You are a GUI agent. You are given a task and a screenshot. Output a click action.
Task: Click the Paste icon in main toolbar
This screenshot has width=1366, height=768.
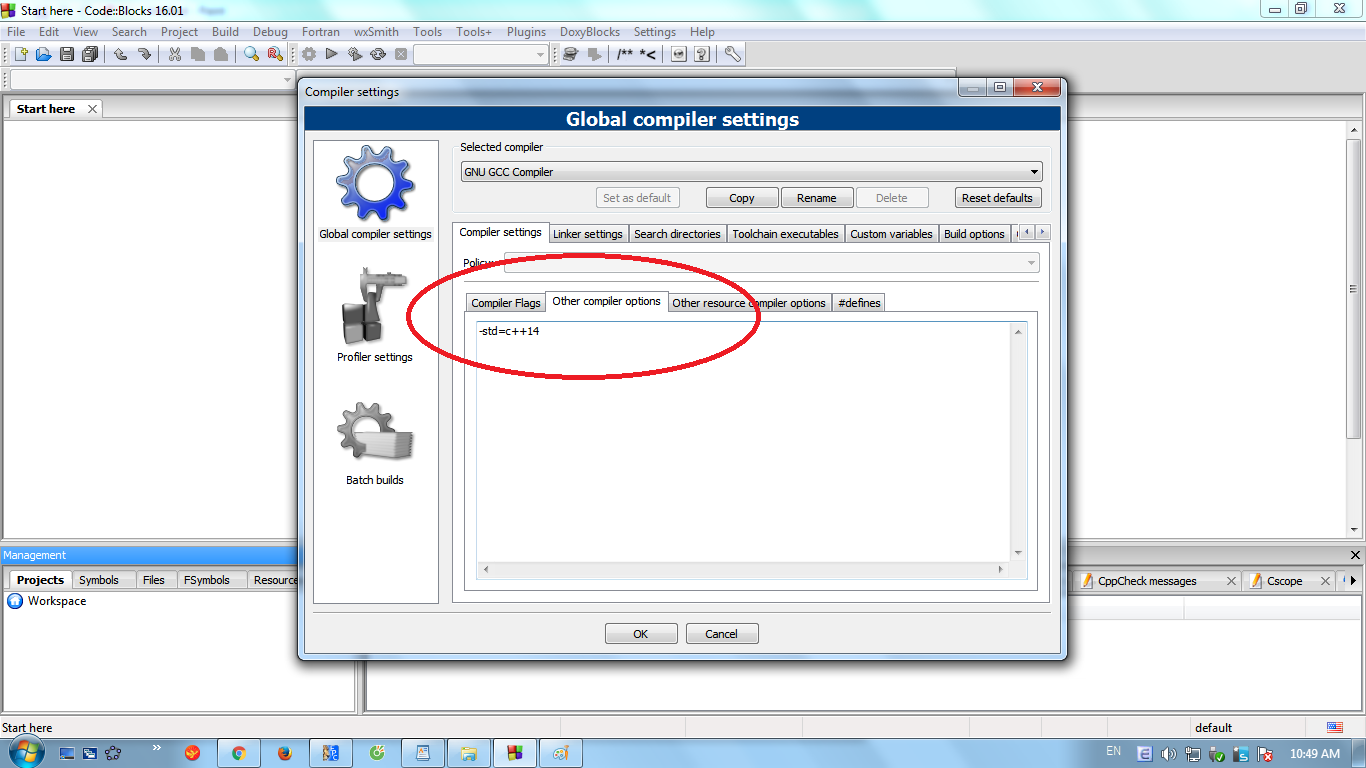[220, 54]
